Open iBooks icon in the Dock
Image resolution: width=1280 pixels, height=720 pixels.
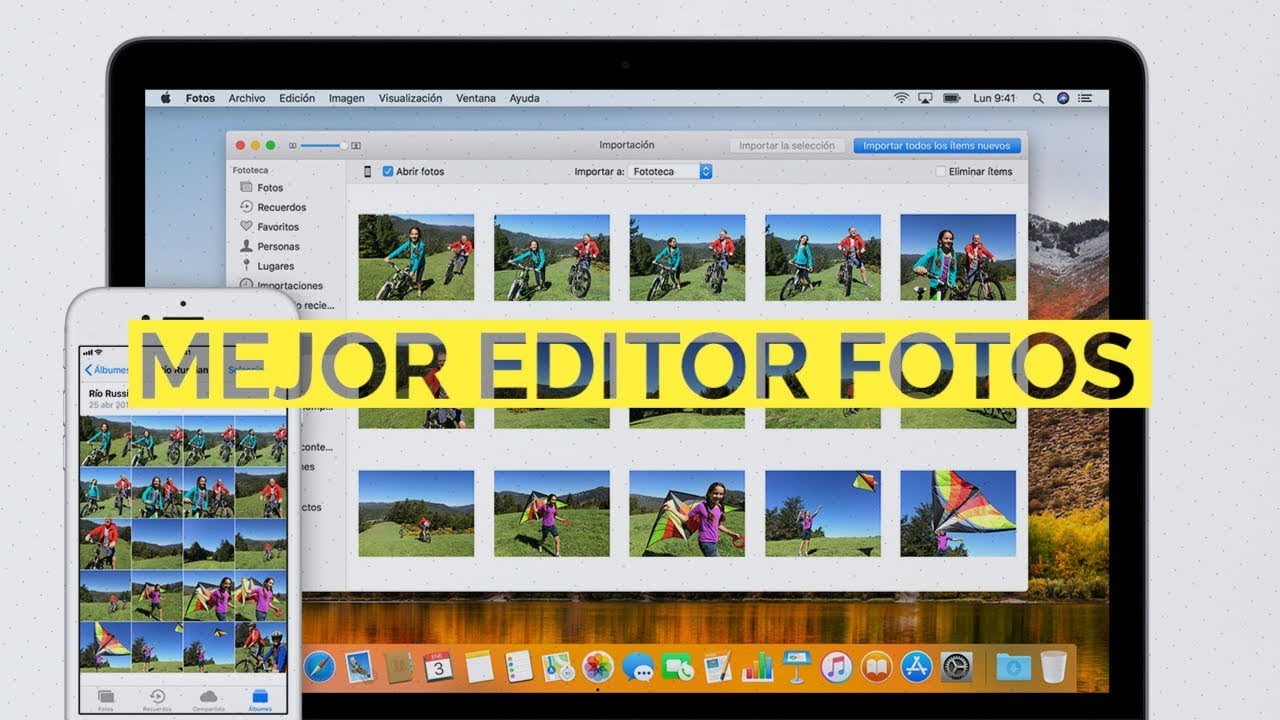[876, 666]
